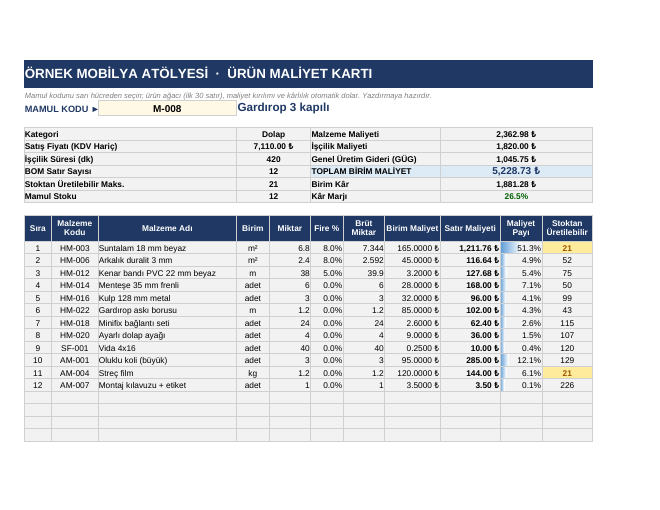Click the Malzeme Maliyeti value 2,362.98 ₺
660x510 pixels.
click(x=516, y=134)
